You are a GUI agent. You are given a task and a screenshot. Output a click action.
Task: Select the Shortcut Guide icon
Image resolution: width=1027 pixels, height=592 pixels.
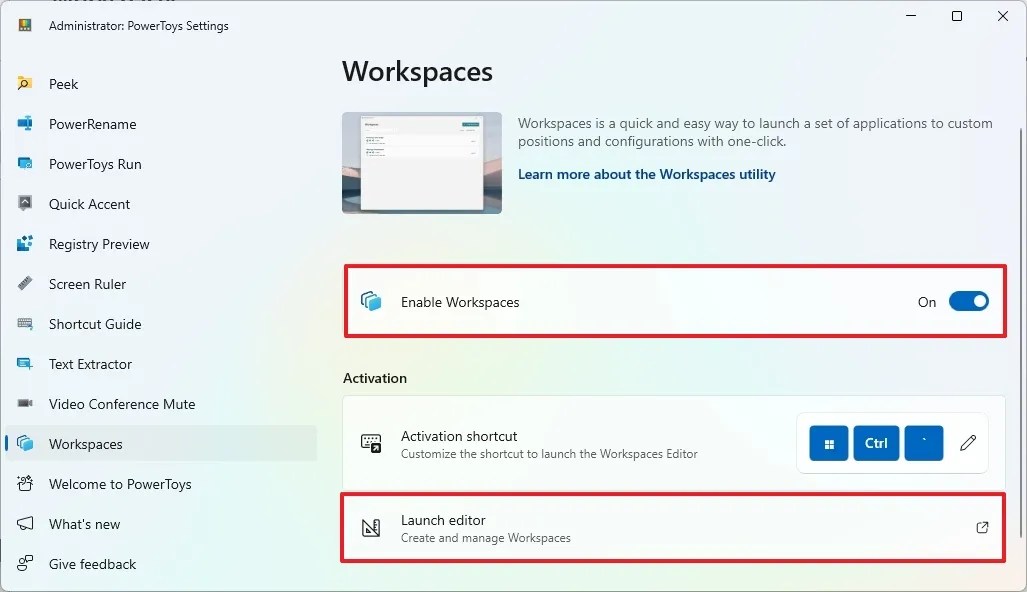pyautogui.click(x=27, y=324)
